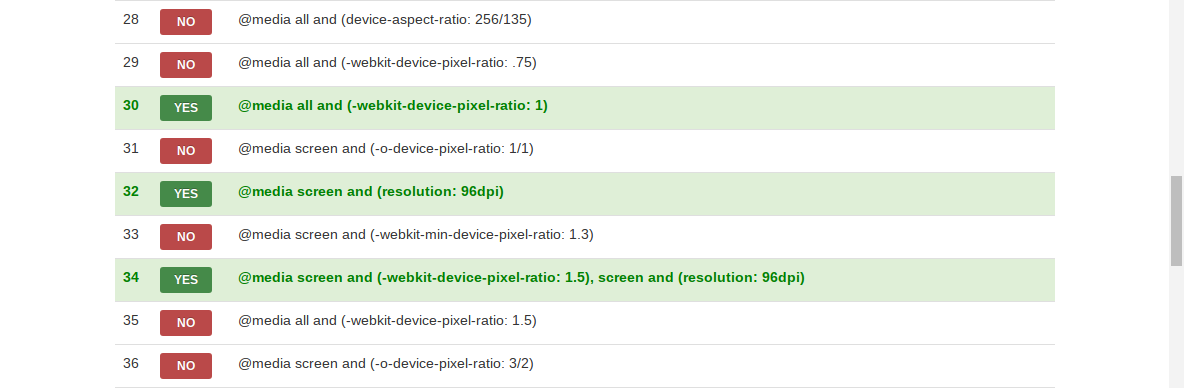Click the -webkit-device-pixel-ratio: 1 query
1184x388 pixels.
[x=393, y=106]
